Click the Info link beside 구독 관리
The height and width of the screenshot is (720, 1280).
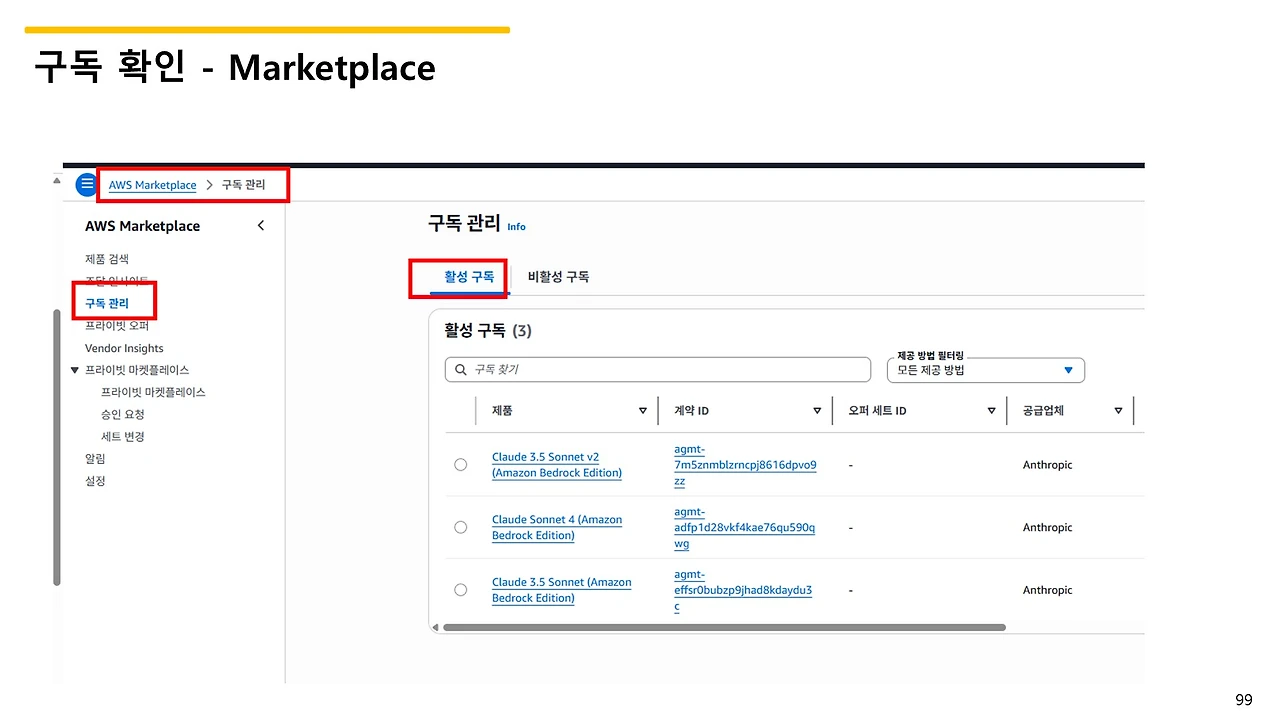click(x=516, y=227)
